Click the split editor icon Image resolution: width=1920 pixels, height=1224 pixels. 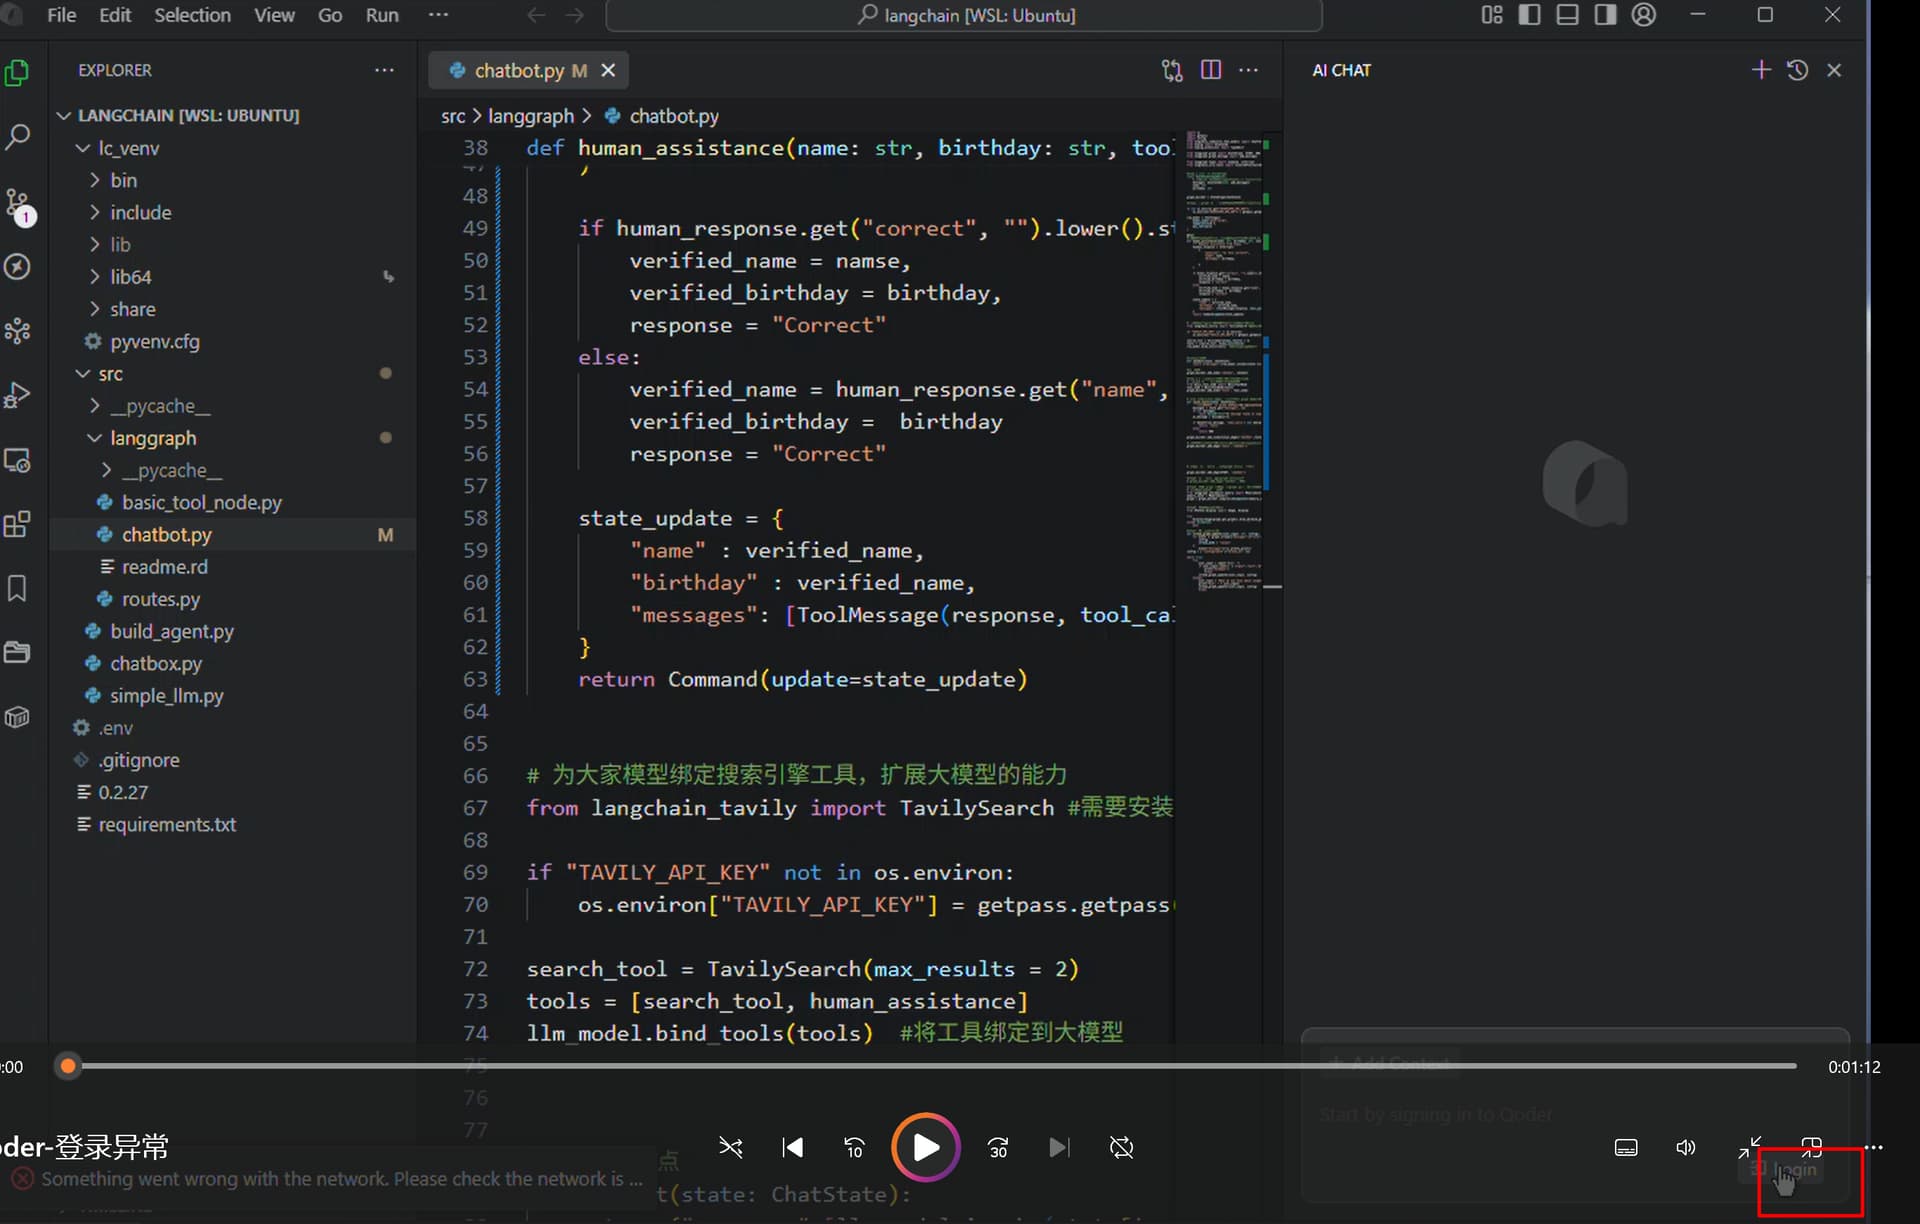coord(1210,70)
